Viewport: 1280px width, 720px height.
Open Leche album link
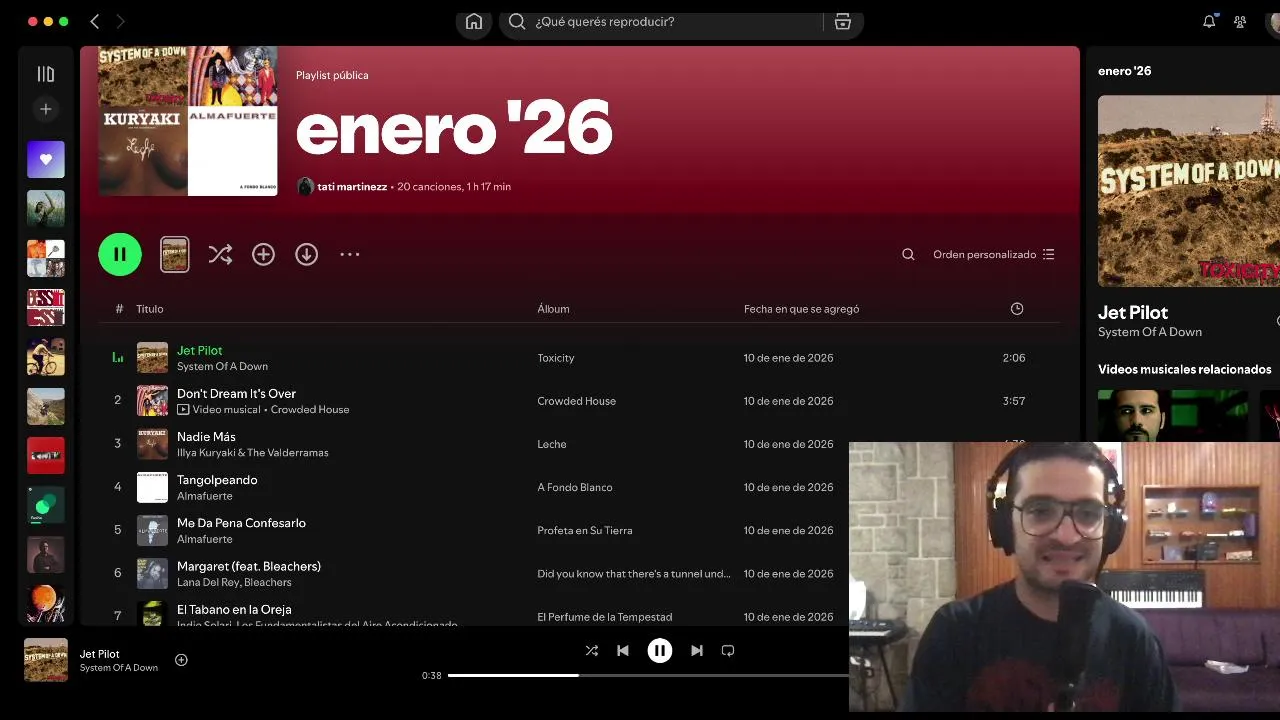(552, 444)
